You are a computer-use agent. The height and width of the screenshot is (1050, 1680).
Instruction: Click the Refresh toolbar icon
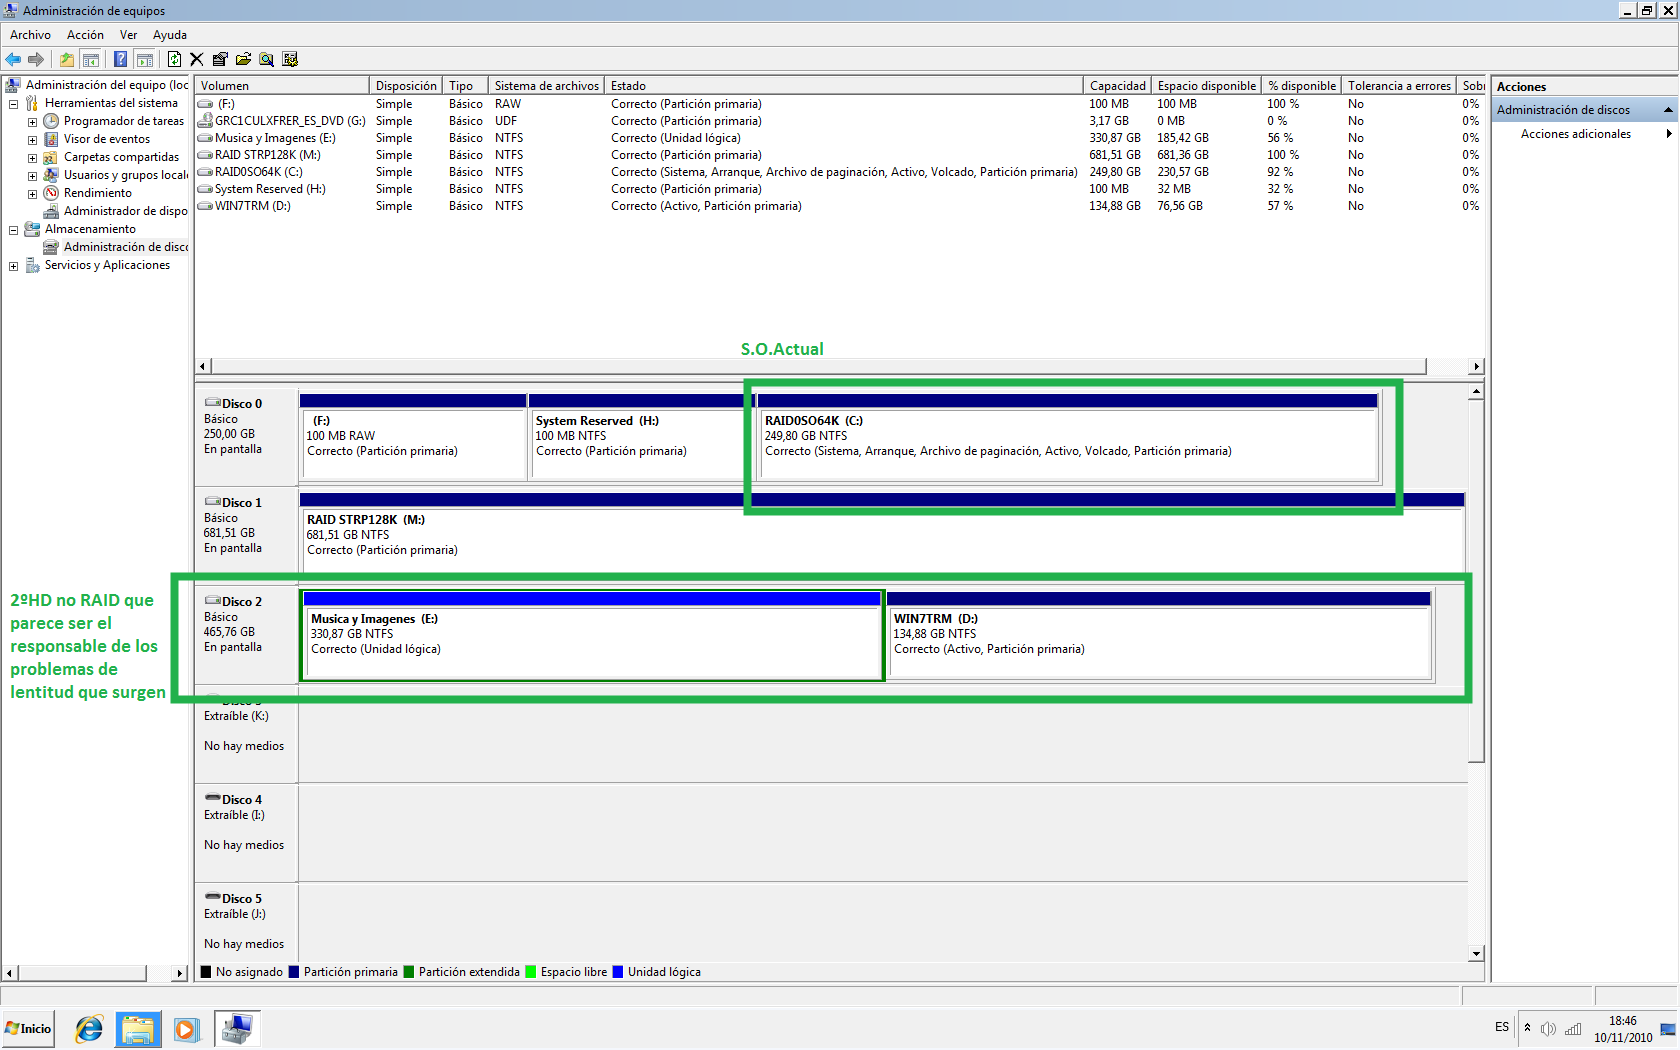click(x=174, y=60)
